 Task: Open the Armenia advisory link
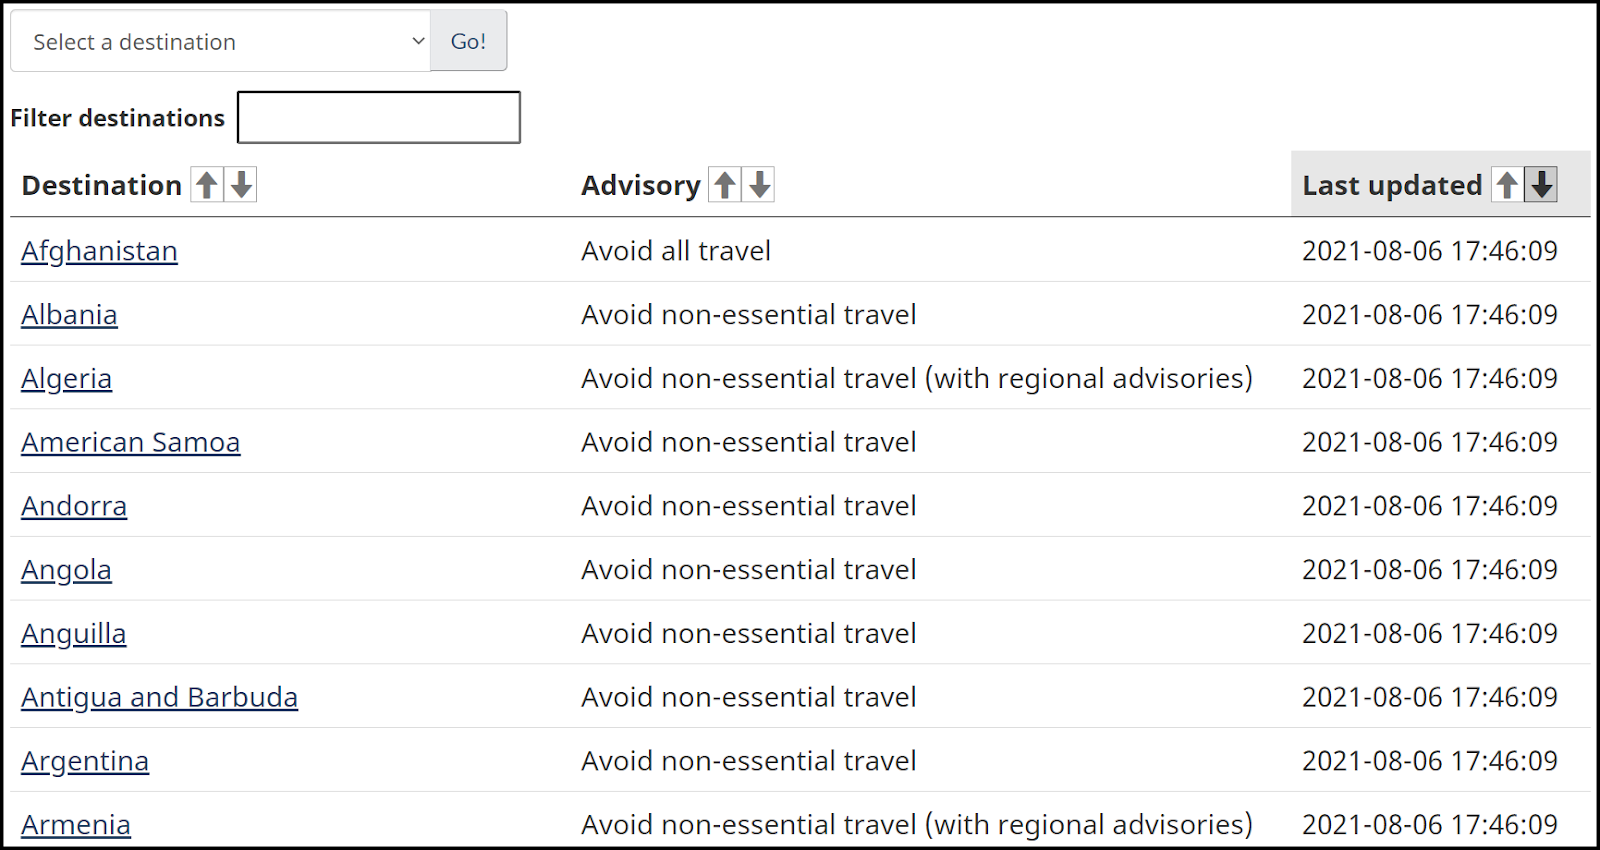(76, 825)
